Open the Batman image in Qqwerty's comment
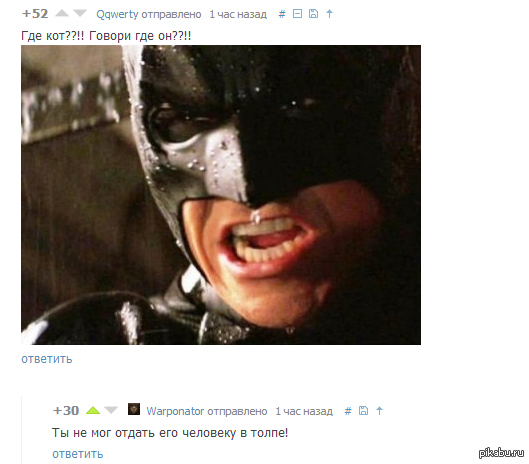The image size is (529, 464). click(x=221, y=195)
